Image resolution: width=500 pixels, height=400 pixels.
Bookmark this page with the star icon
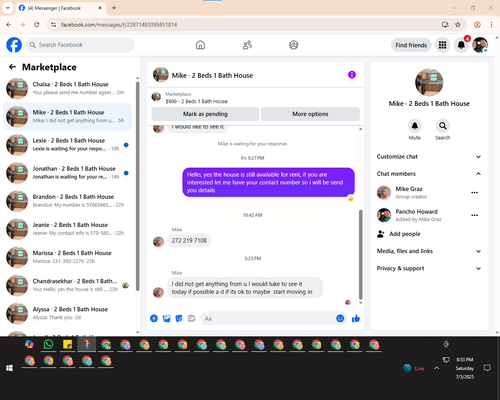coord(458,25)
